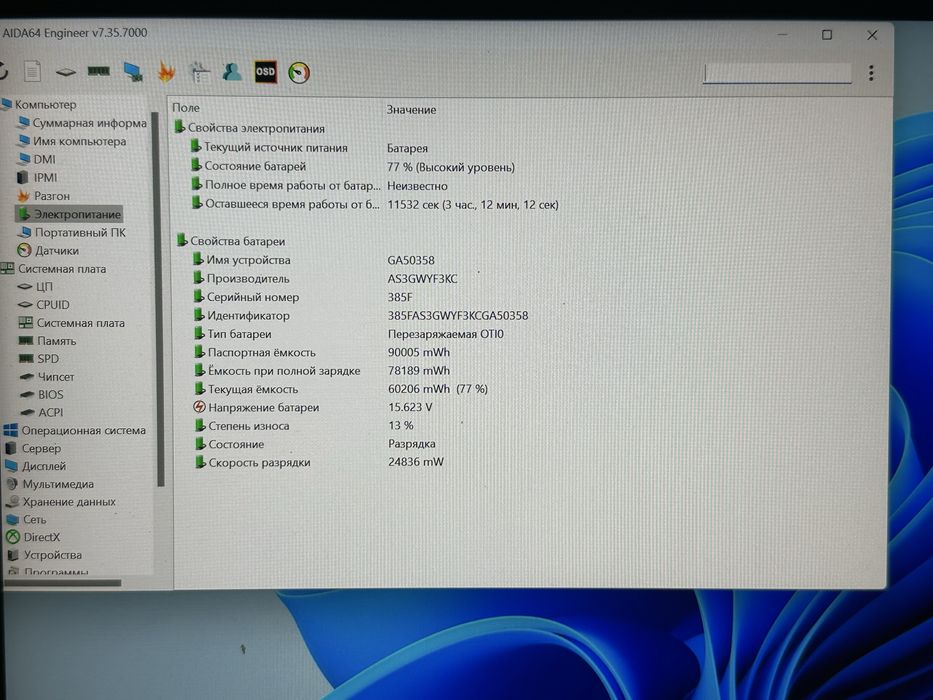Open the sensor gauge toolbar icon
Image resolution: width=933 pixels, height=700 pixels.
point(299,73)
